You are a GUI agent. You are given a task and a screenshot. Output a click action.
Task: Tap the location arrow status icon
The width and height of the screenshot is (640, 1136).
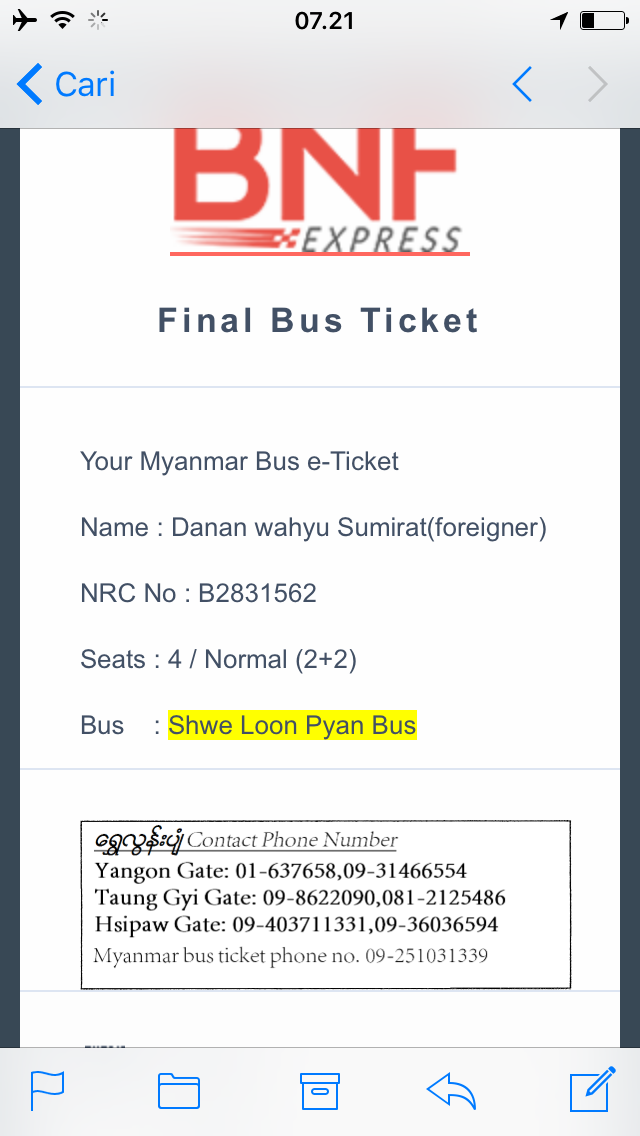click(559, 20)
